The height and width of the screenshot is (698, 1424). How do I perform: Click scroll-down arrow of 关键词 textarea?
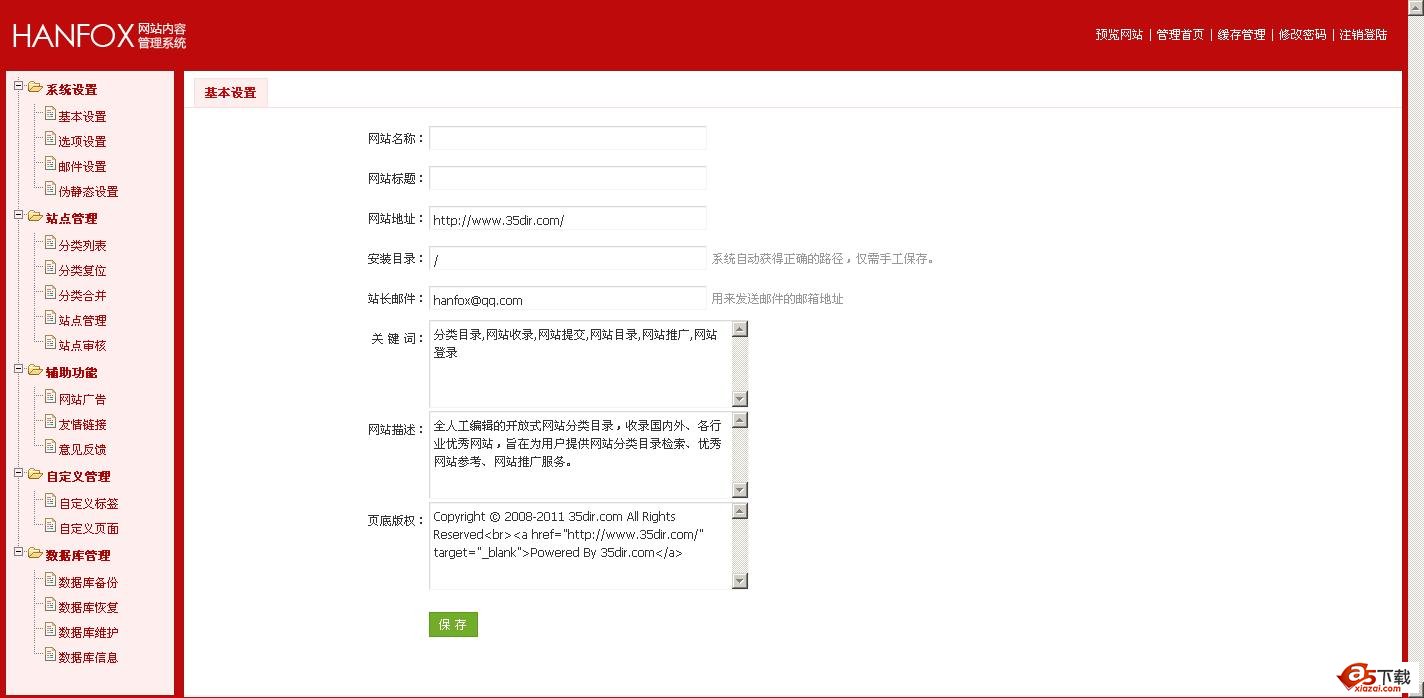(740, 399)
